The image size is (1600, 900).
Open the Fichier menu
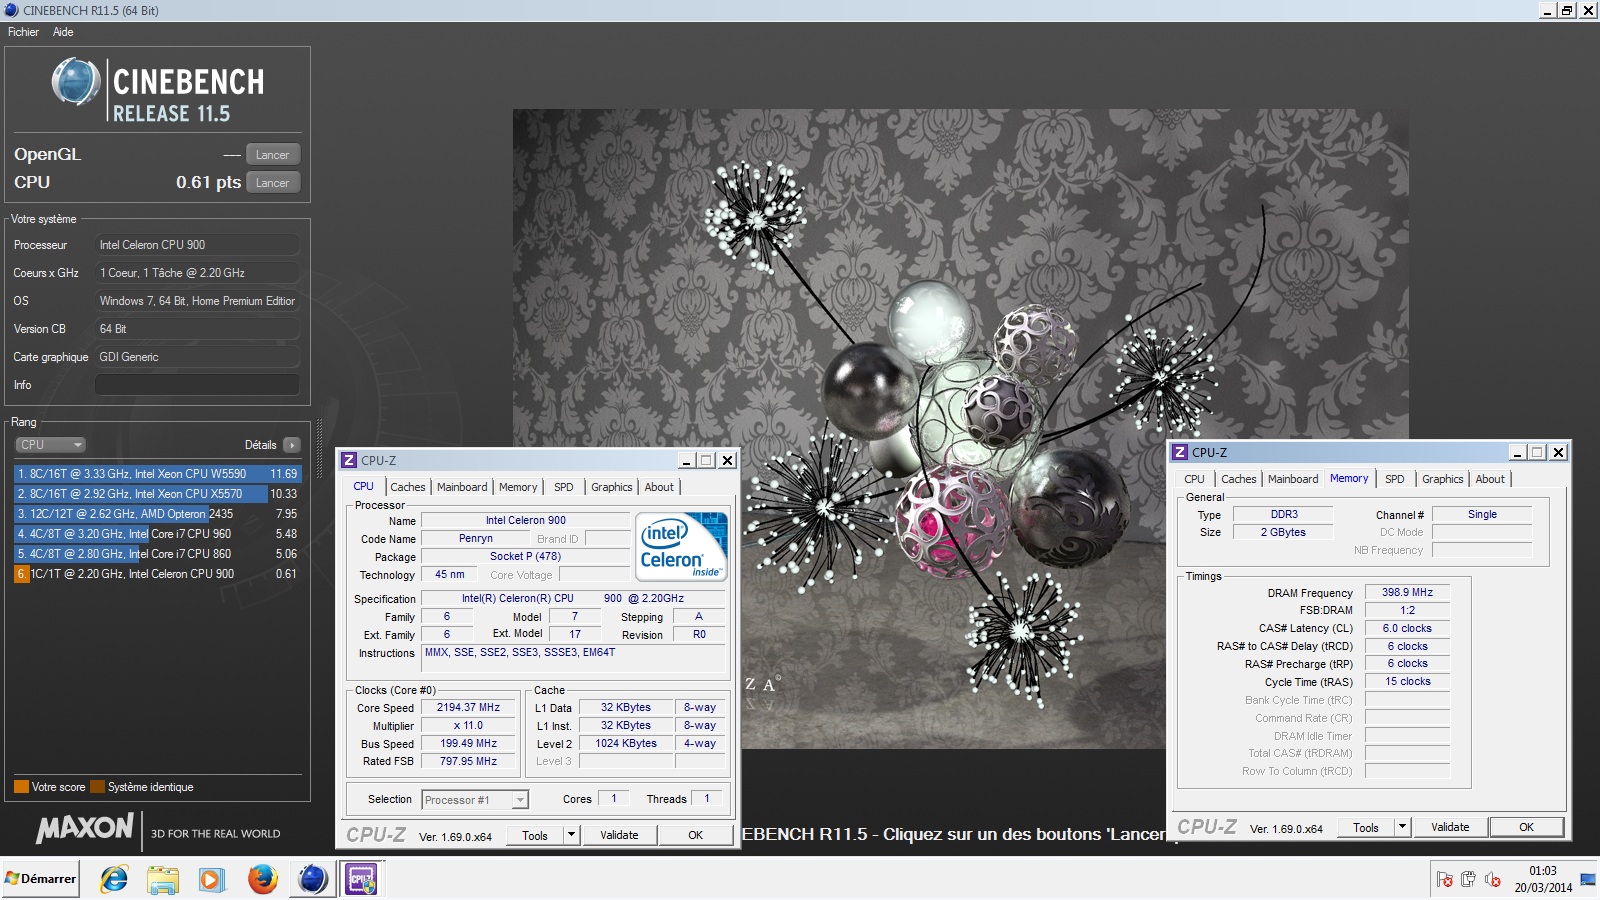point(23,32)
